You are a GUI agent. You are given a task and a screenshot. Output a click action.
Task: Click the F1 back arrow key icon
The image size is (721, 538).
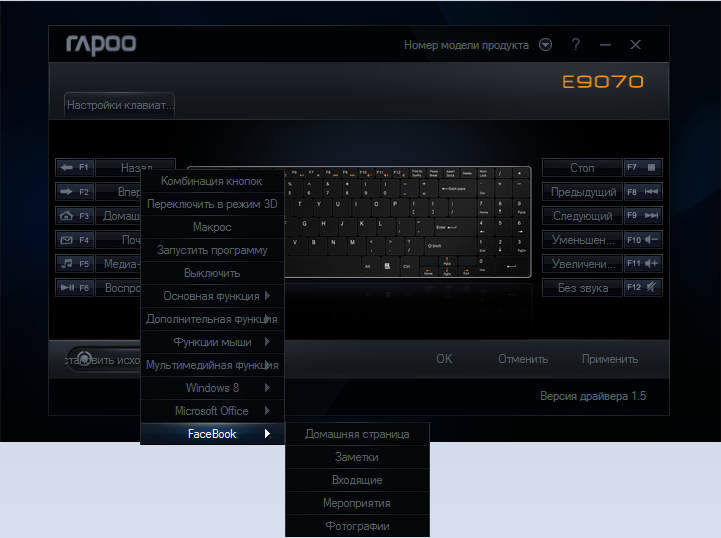click(74, 167)
